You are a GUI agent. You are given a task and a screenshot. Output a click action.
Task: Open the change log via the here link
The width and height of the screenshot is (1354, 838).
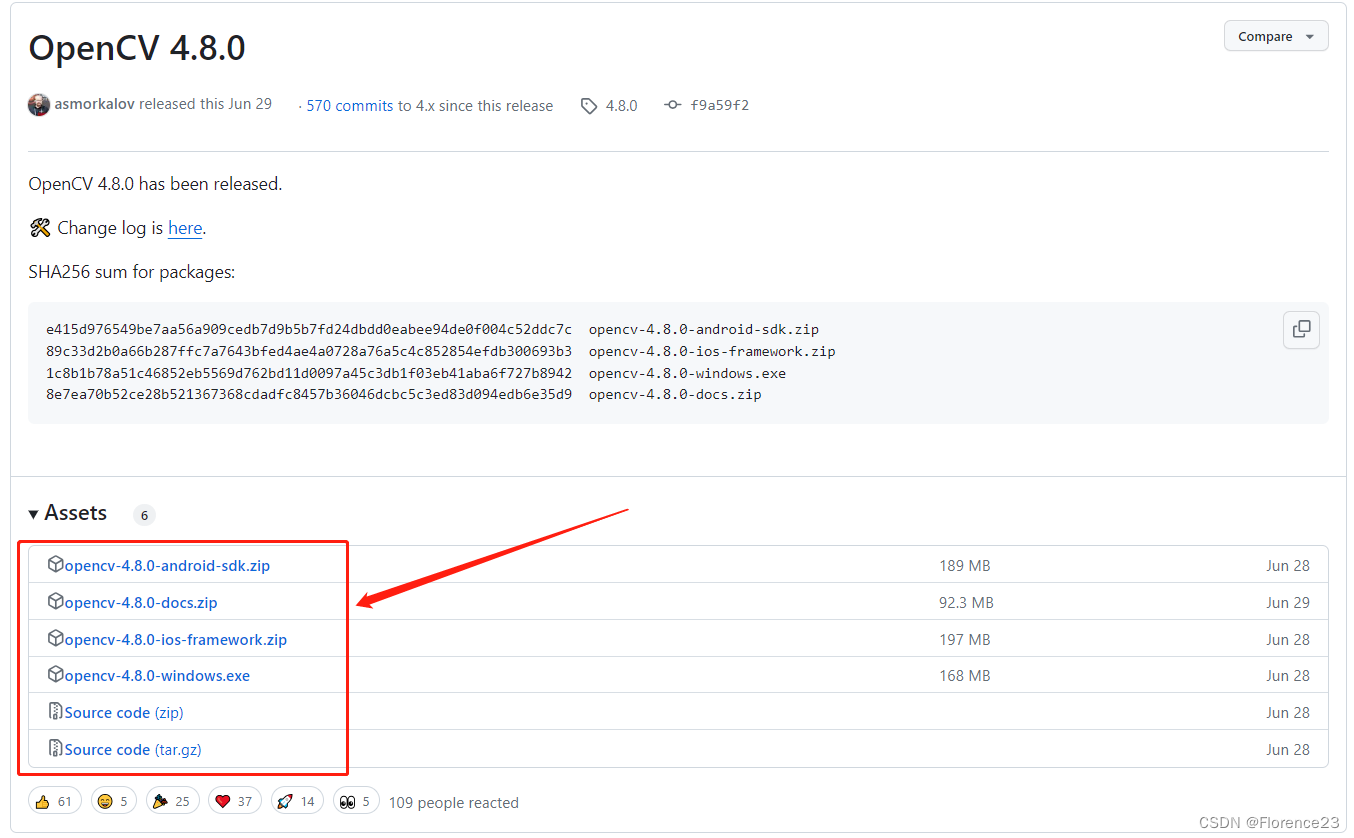pyautogui.click(x=185, y=228)
